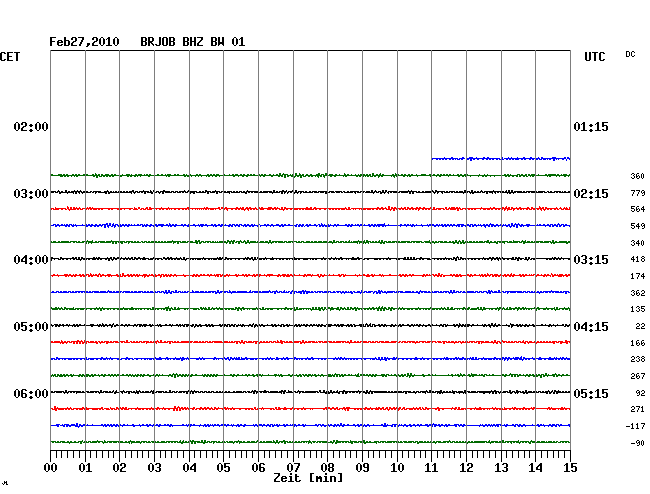This screenshot has width=650, height=494.
Task: Select the CET time label "02:00"
Action: [x=31, y=127]
